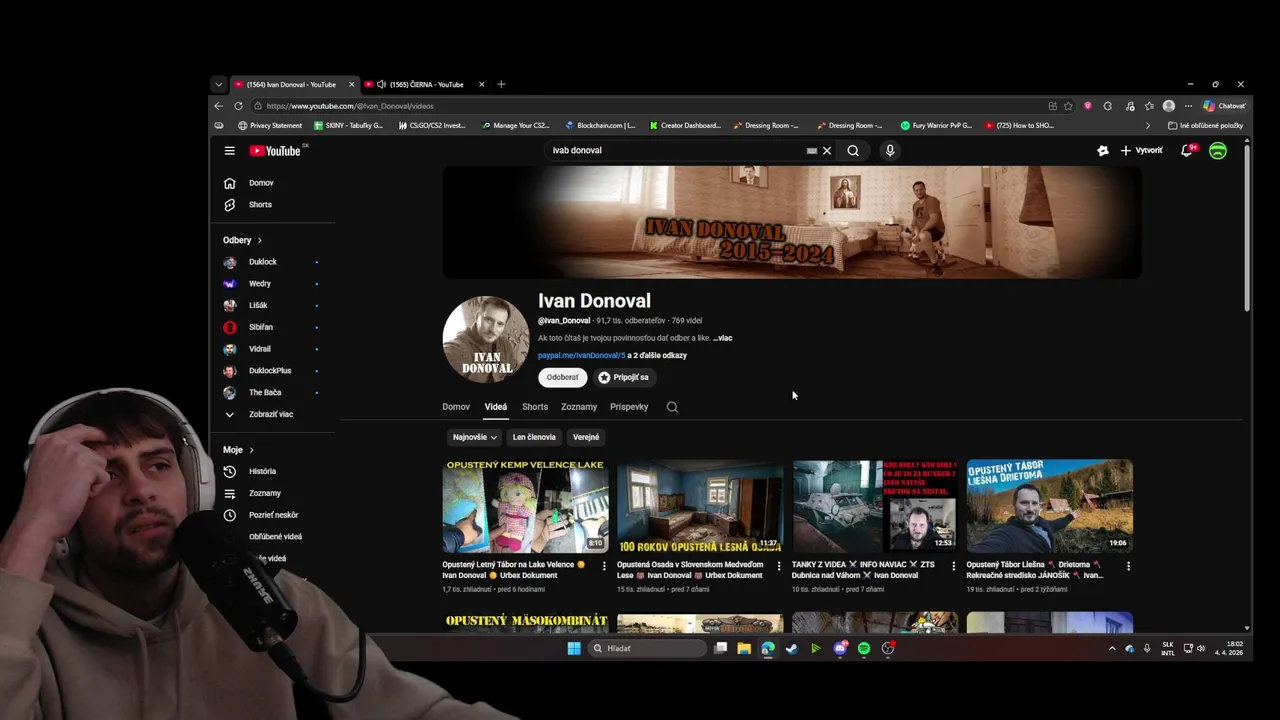Open YouTube notifications bell
1280x720 pixels.
click(x=1187, y=151)
